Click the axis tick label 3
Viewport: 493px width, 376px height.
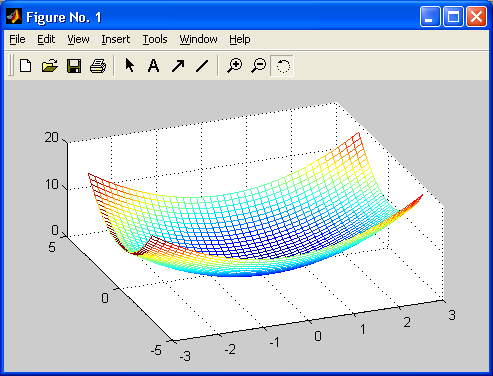click(x=452, y=315)
